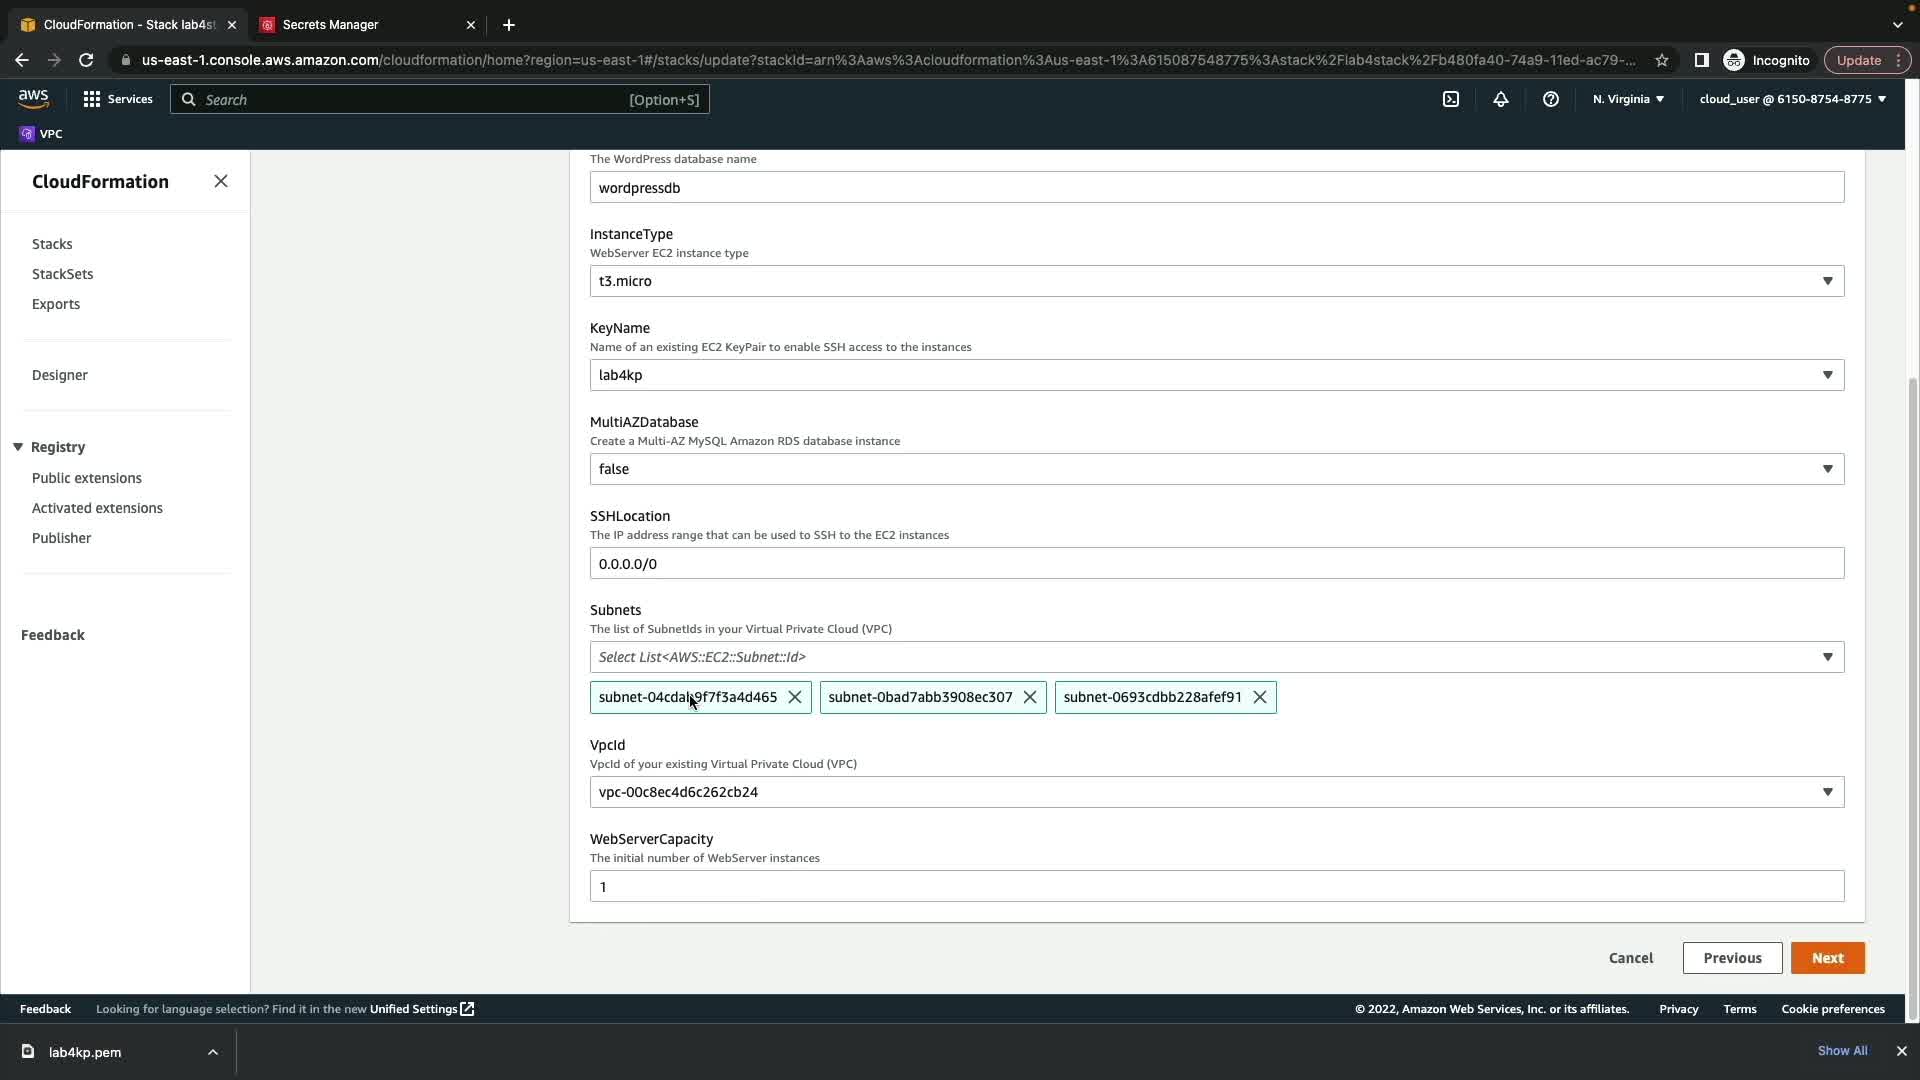Expand the MultiAZDatabase false dropdown
The image size is (1920, 1080).
tap(1216, 469)
